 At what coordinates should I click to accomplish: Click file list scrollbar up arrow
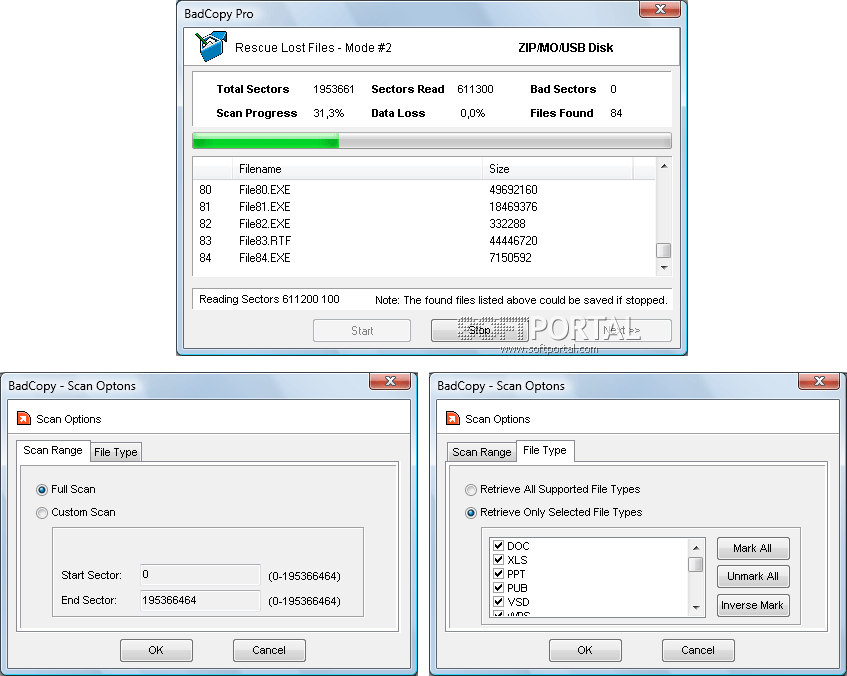point(664,166)
